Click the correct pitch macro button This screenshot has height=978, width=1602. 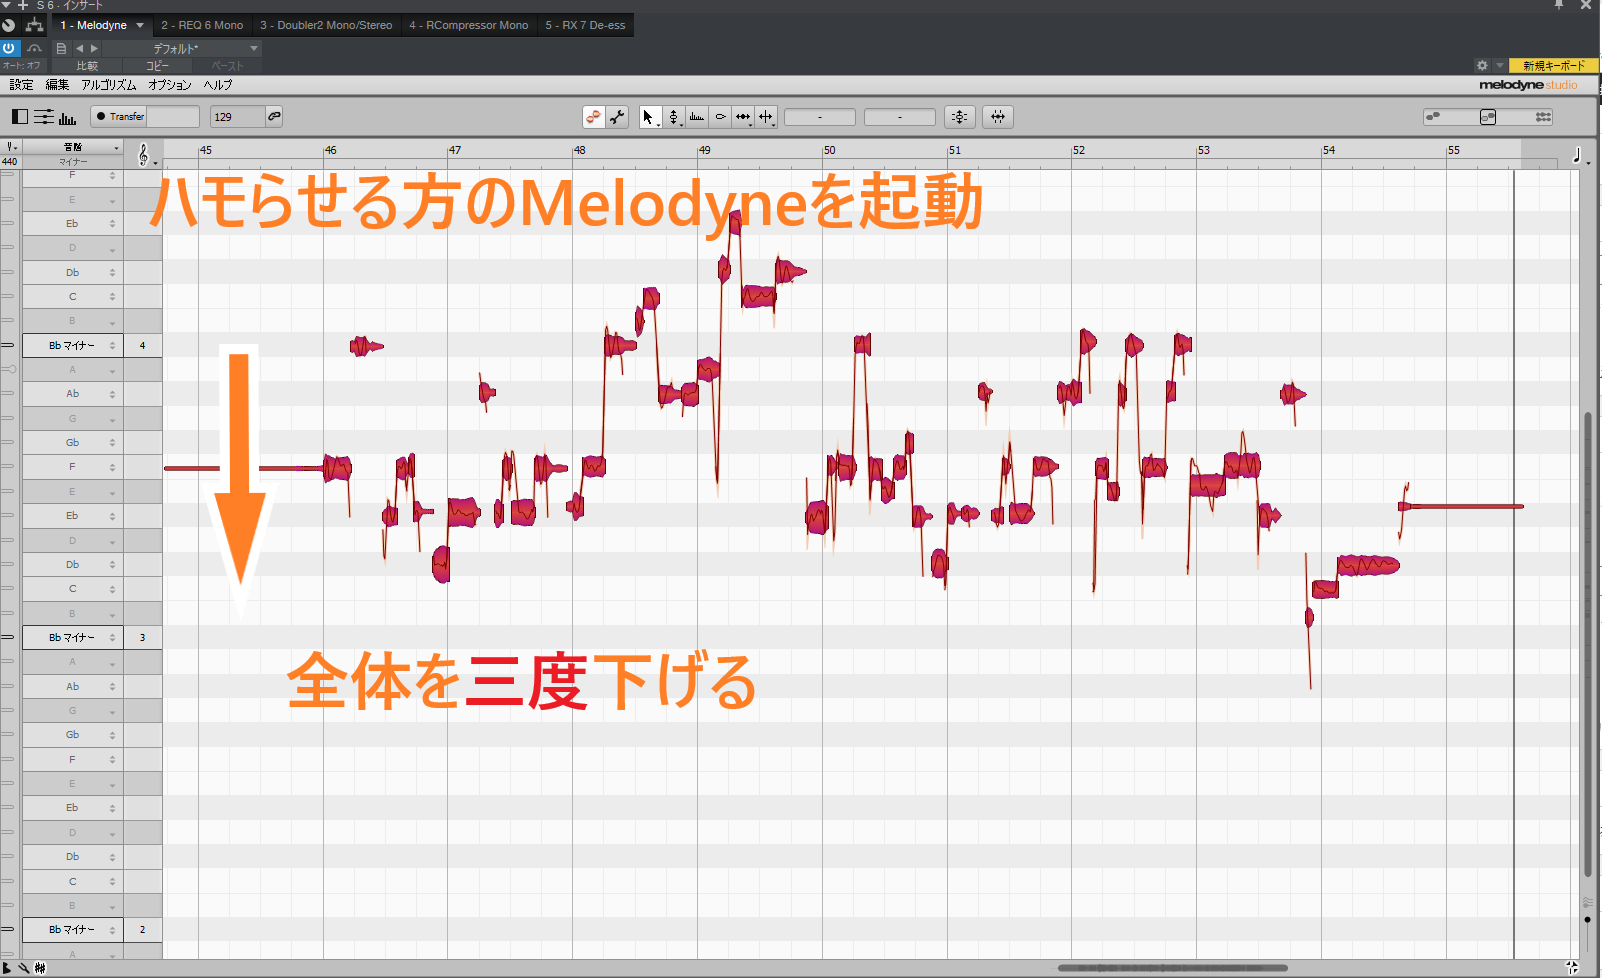(x=960, y=117)
